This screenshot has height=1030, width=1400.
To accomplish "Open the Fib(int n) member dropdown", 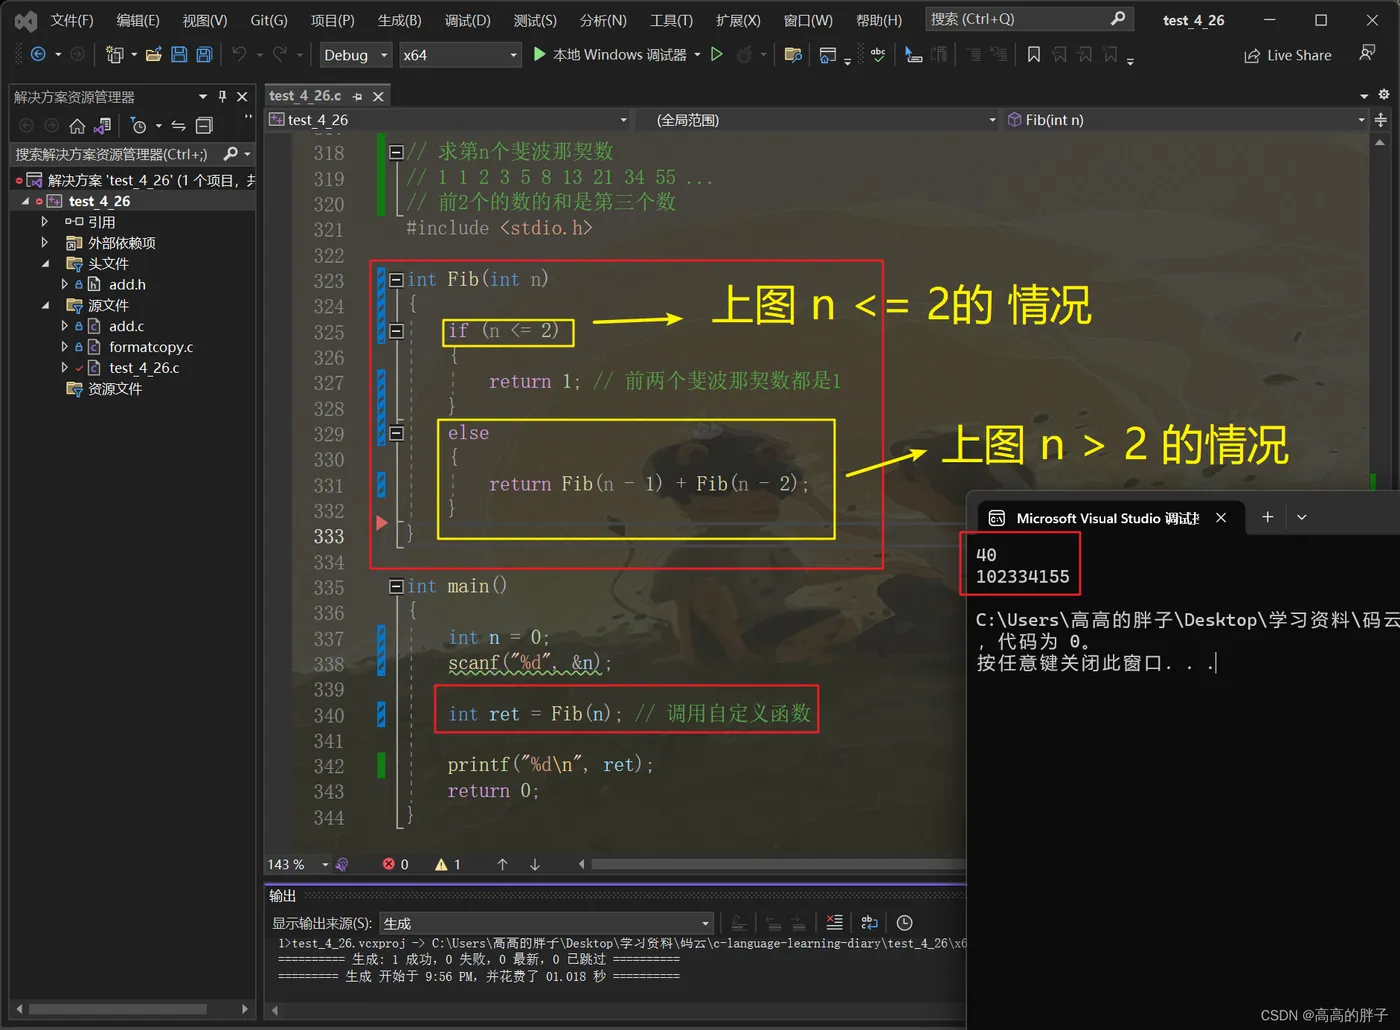I will [1186, 120].
